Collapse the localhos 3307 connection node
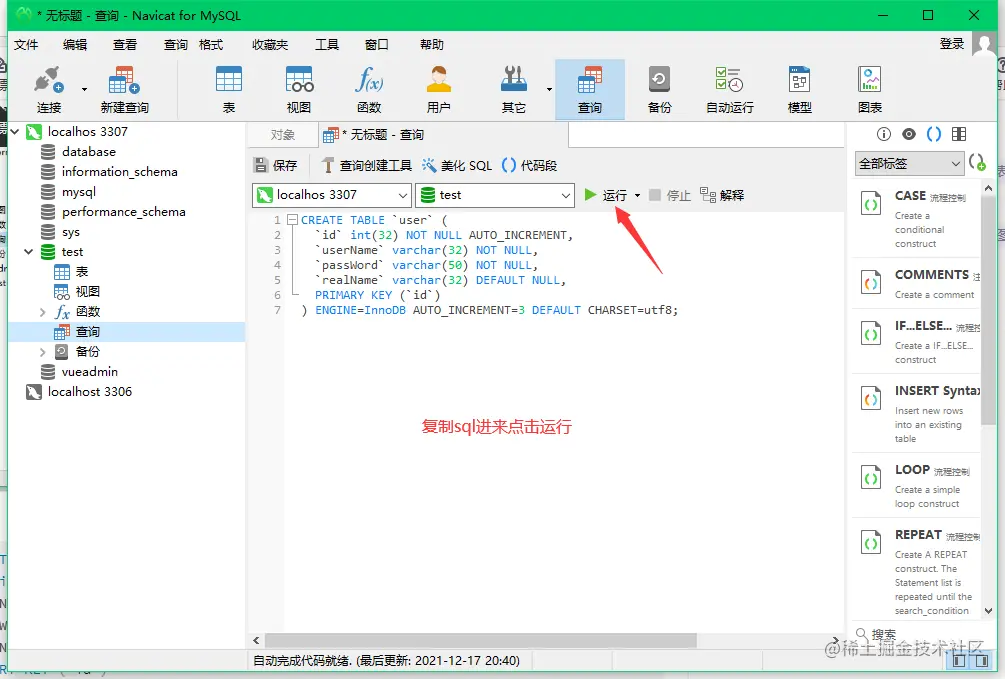 (15, 131)
